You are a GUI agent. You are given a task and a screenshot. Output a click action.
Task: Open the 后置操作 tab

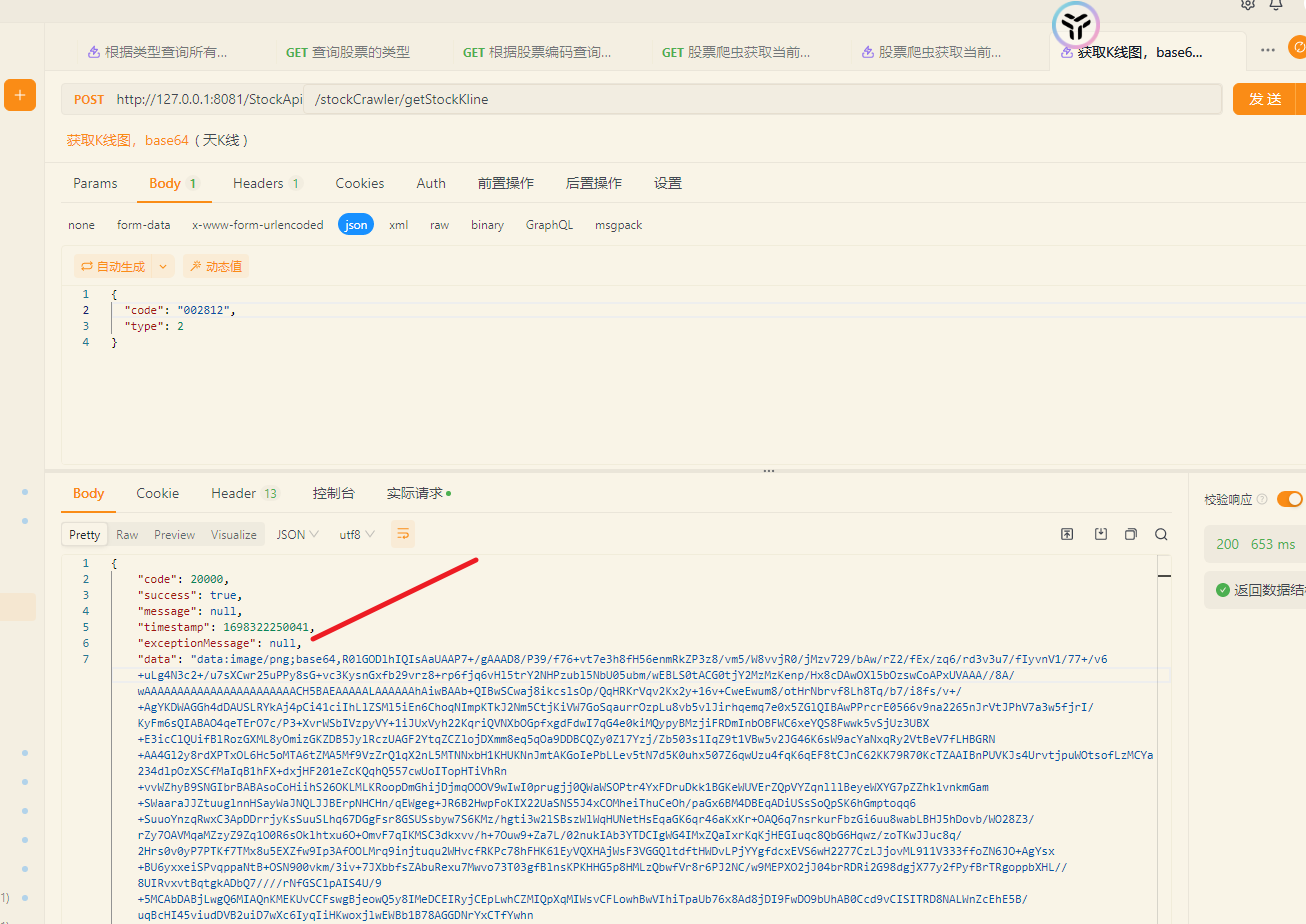(594, 183)
